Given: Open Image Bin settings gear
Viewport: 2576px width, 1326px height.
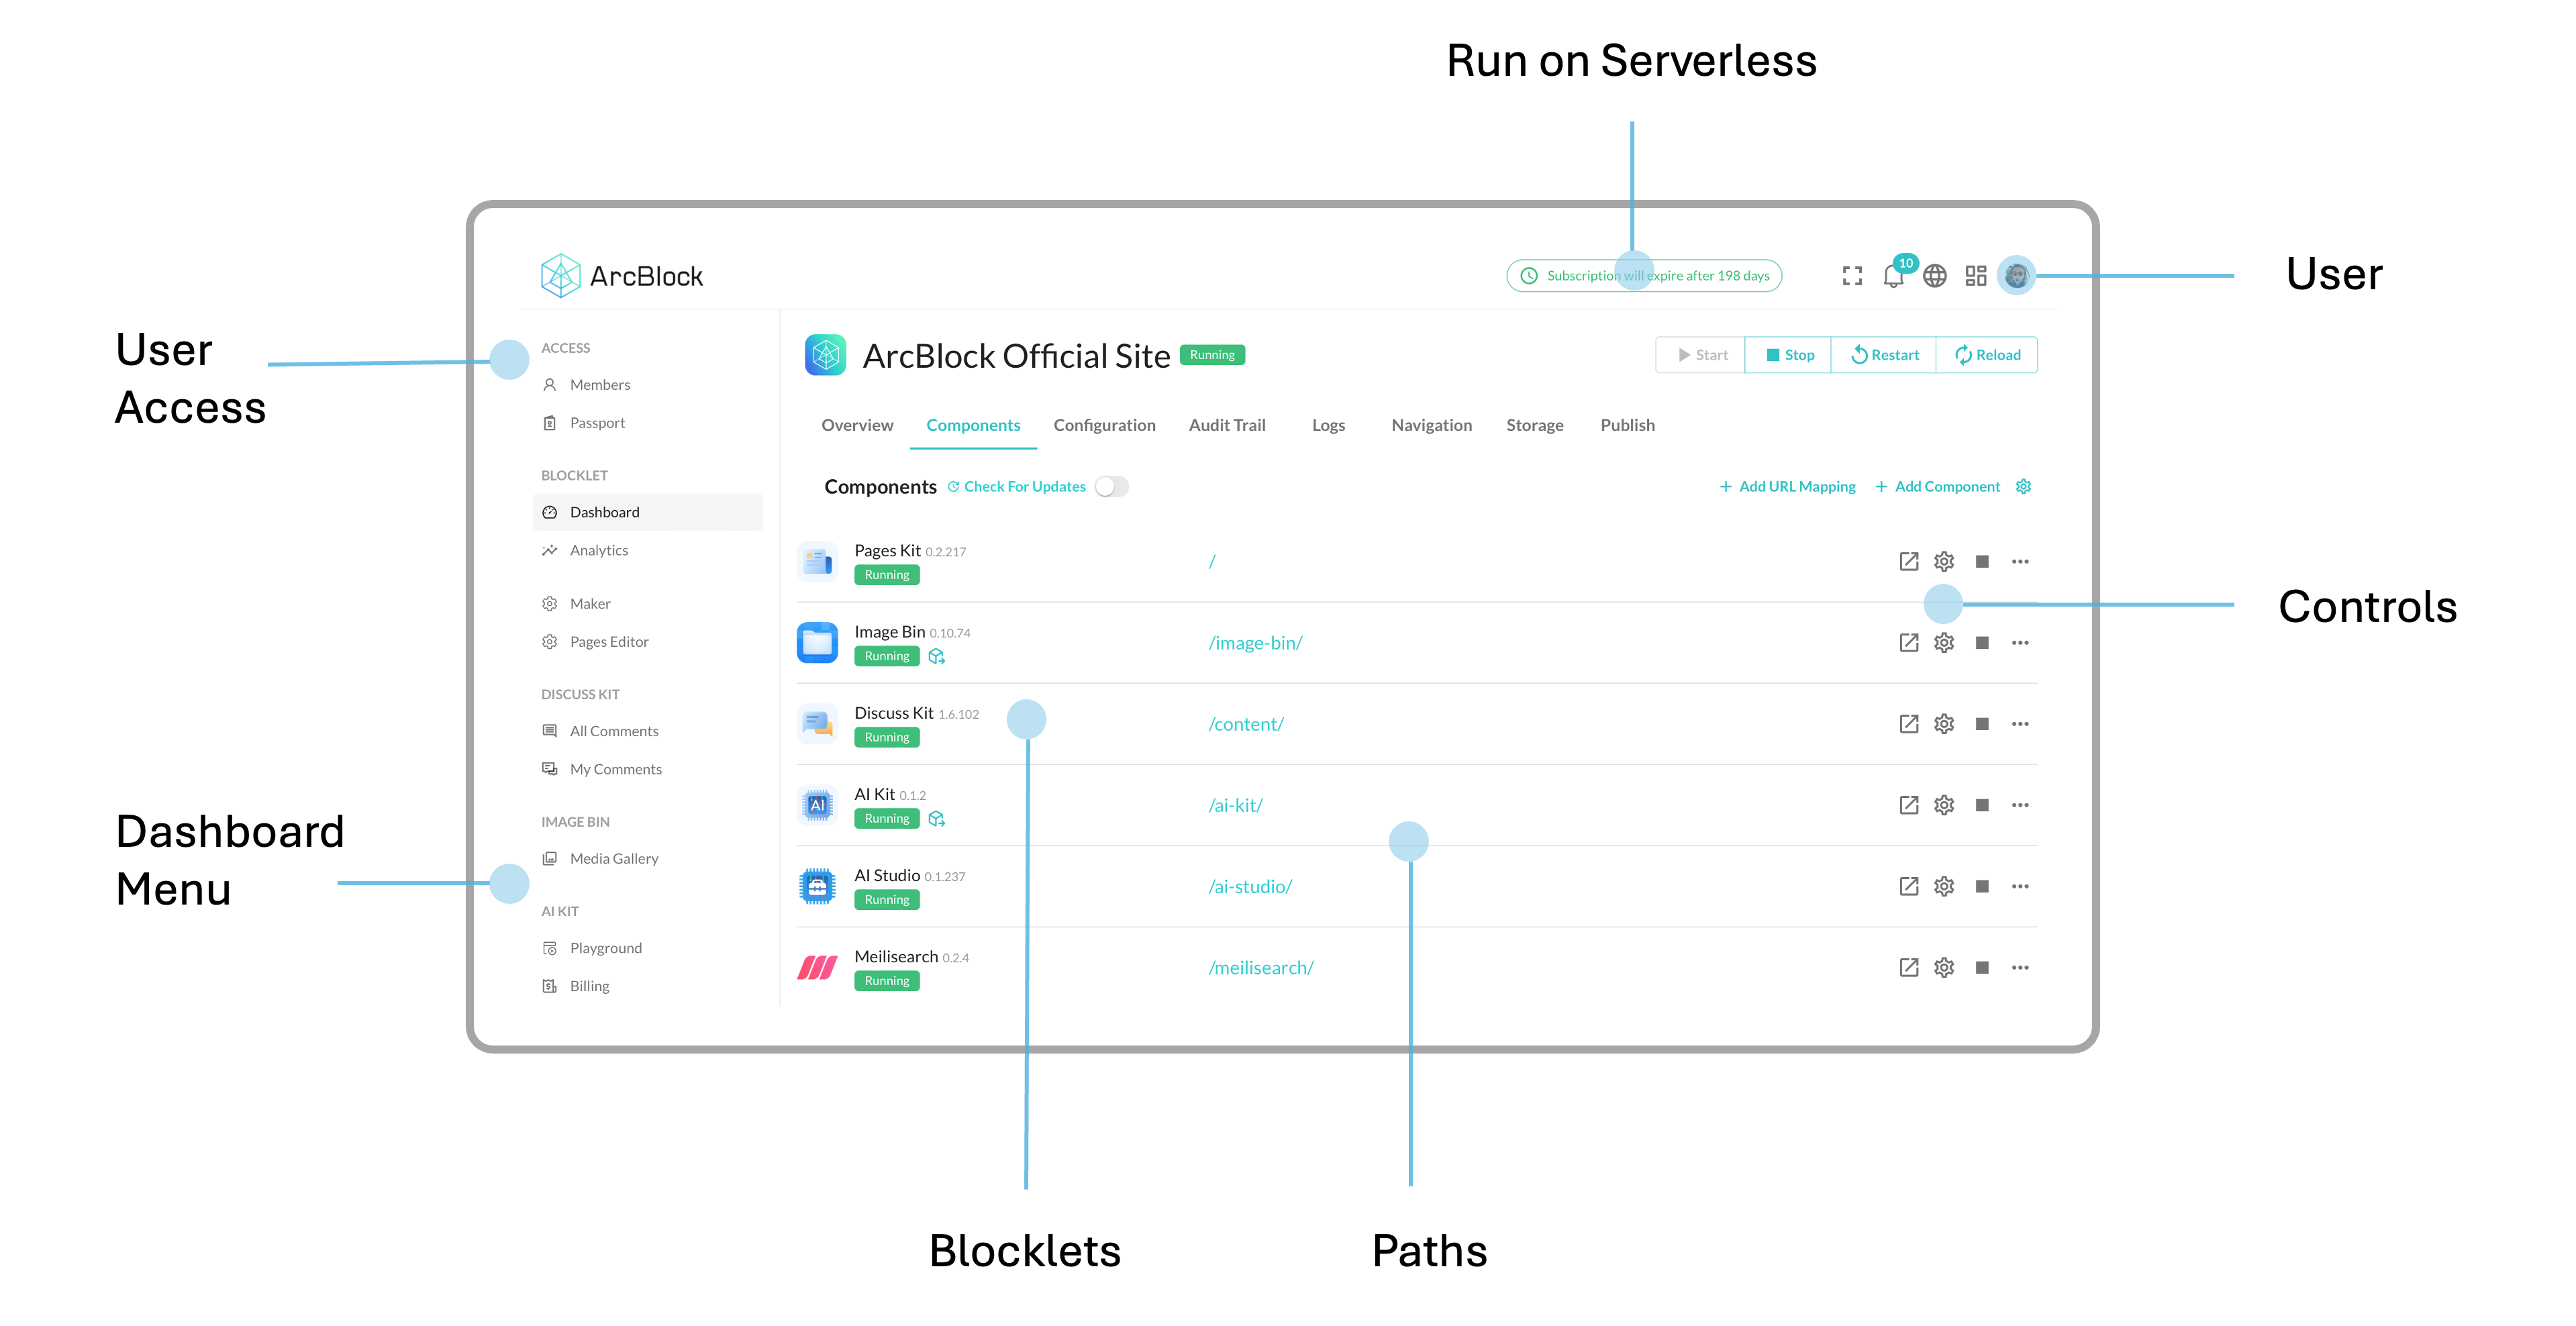Looking at the screenshot, I should [1944, 643].
